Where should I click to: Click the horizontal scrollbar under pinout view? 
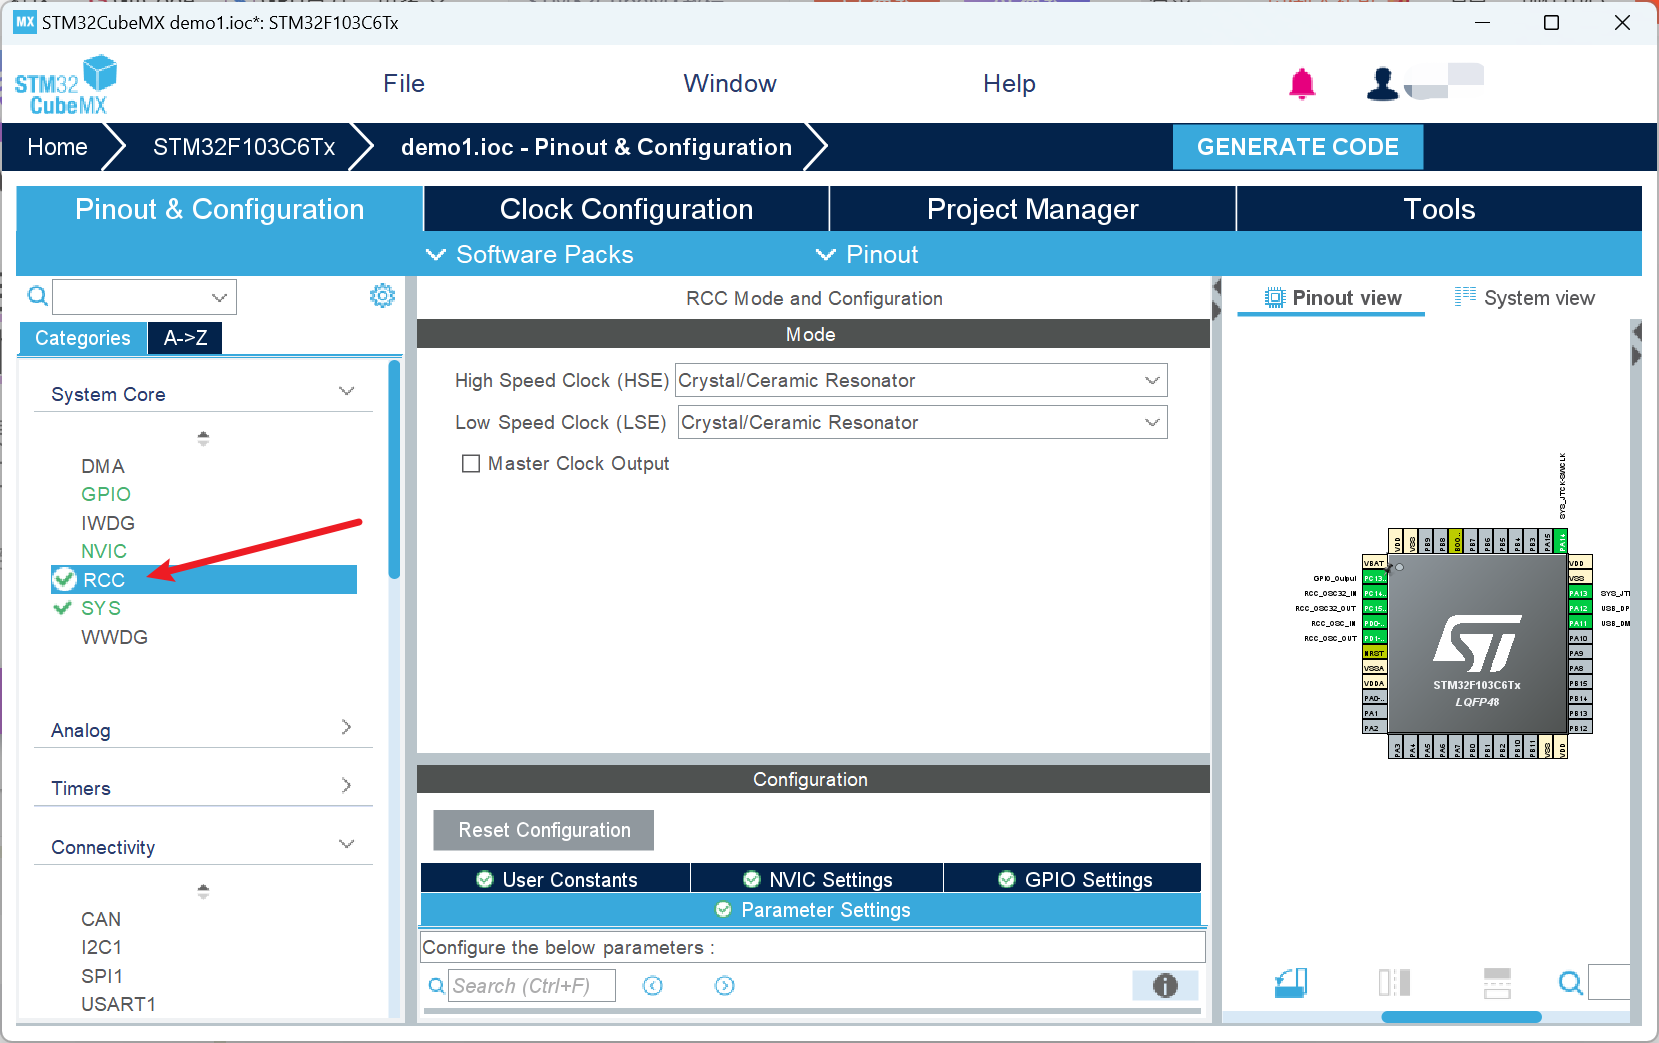1461,1017
